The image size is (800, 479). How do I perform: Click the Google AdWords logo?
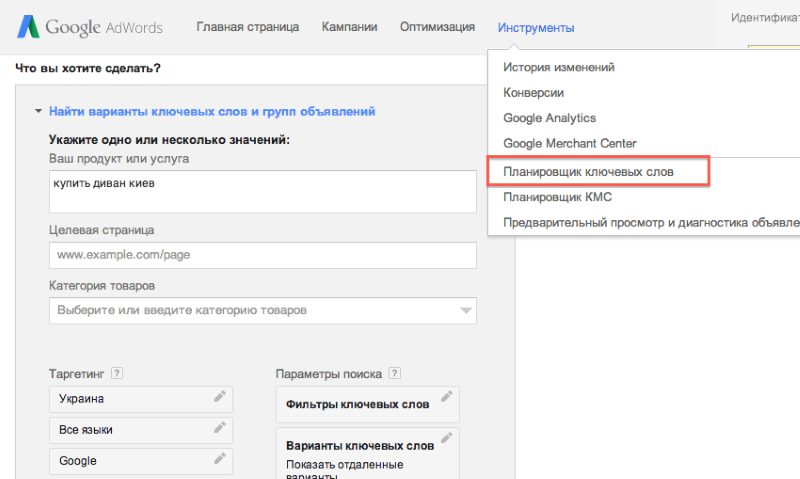click(x=90, y=27)
